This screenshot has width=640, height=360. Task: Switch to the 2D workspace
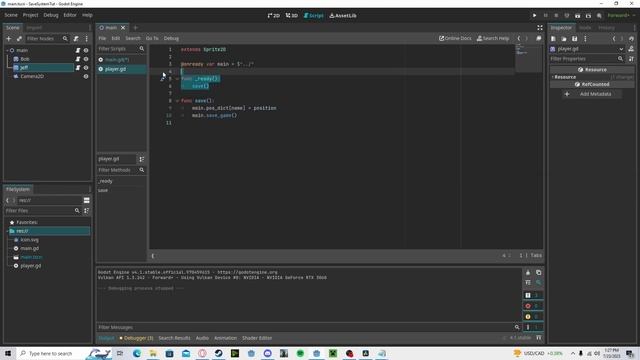pos(273,16)
